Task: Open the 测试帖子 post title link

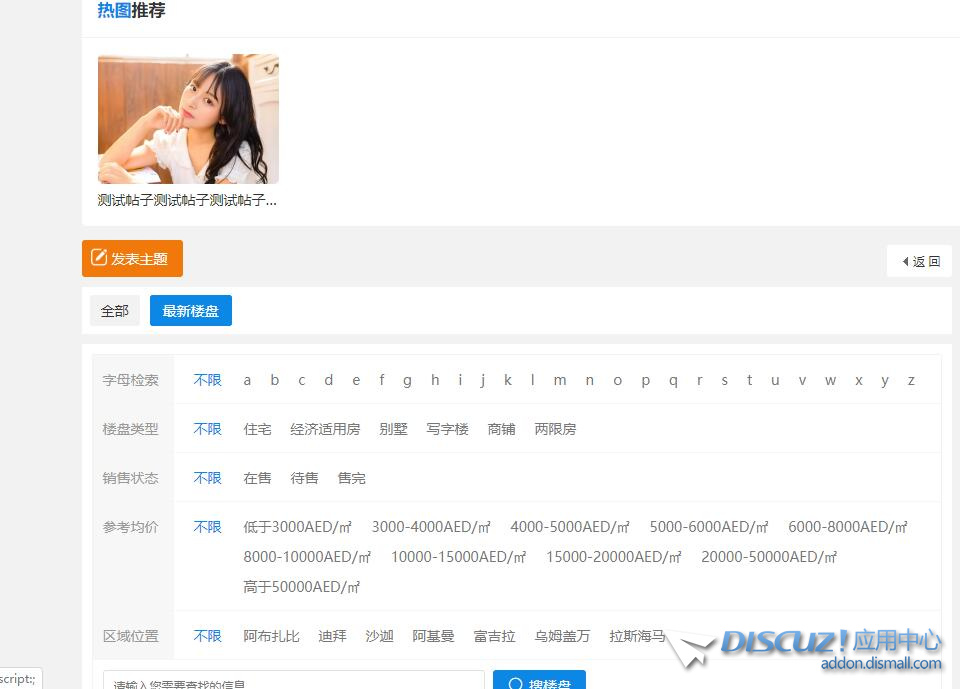Action: (187, 200)
